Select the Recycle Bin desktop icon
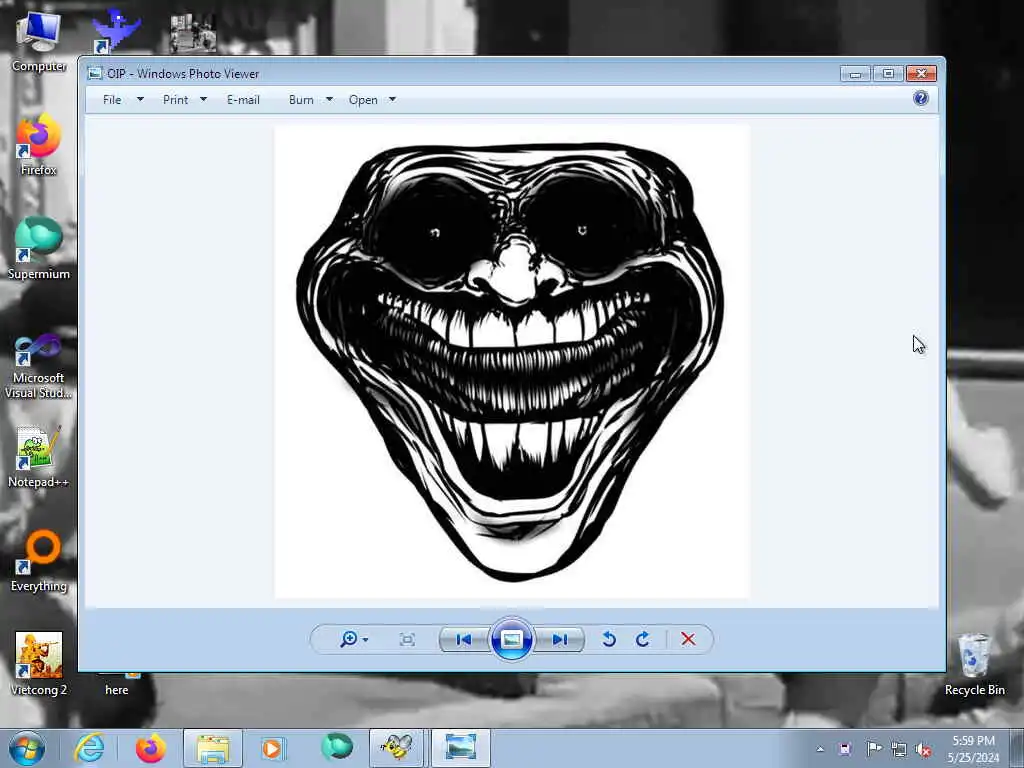 pos(974,664)
